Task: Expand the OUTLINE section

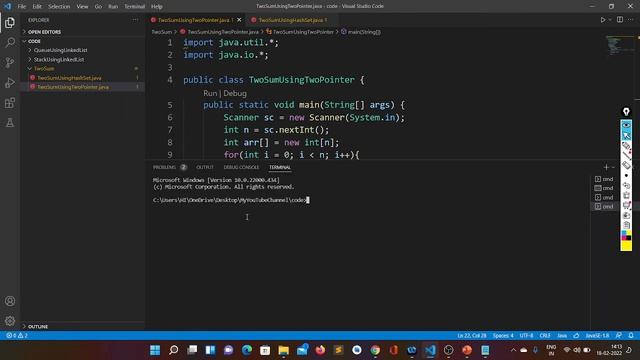Action: (x=83, y=327)
